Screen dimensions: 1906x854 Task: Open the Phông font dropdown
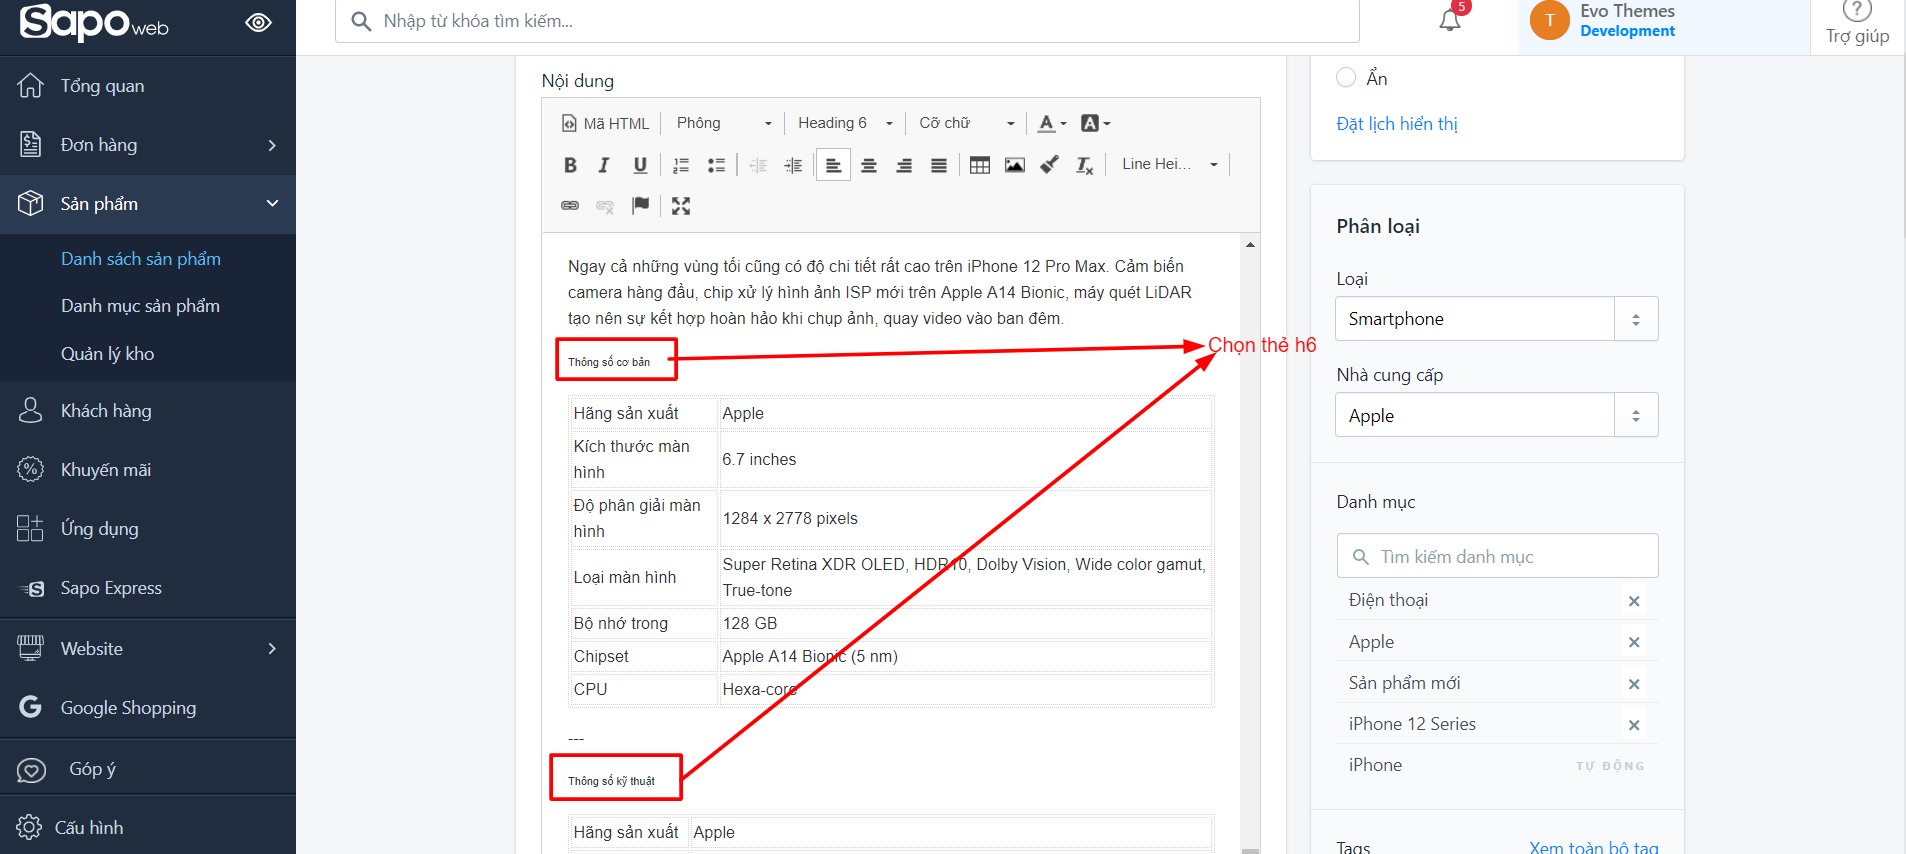[724, 123]
